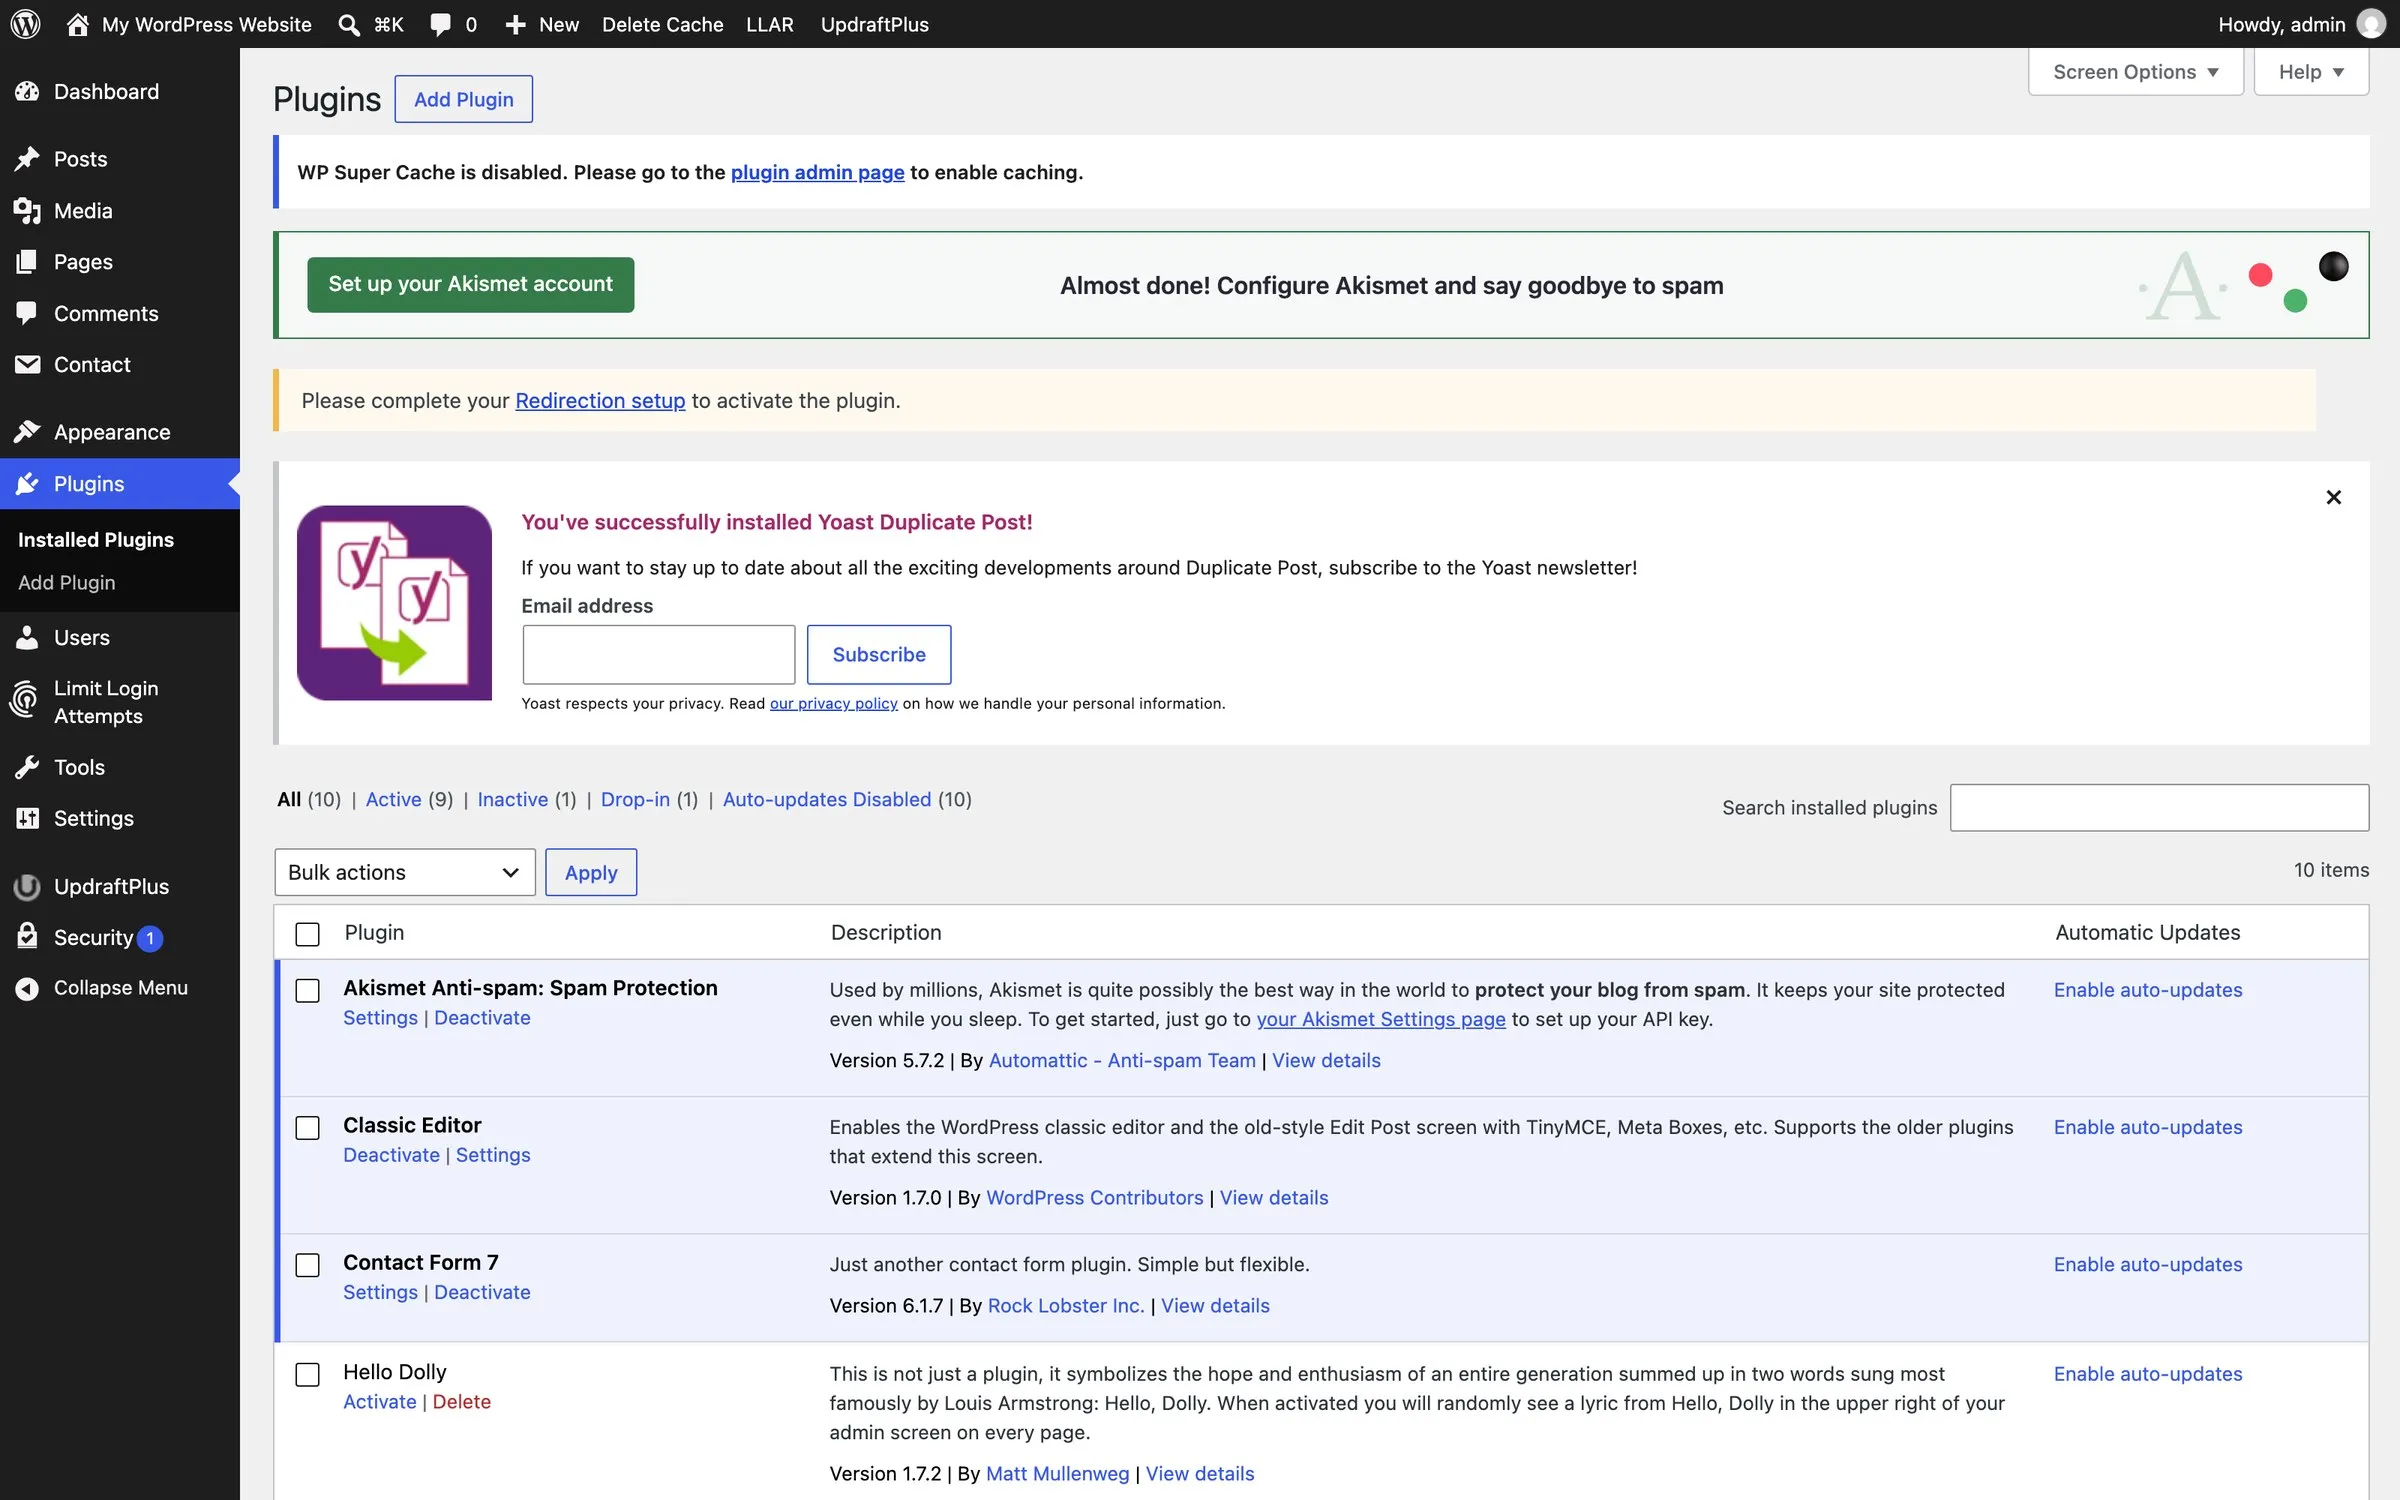Expand the Screen Options panel
The image size is (2400, 1500).
(2135, 72)
